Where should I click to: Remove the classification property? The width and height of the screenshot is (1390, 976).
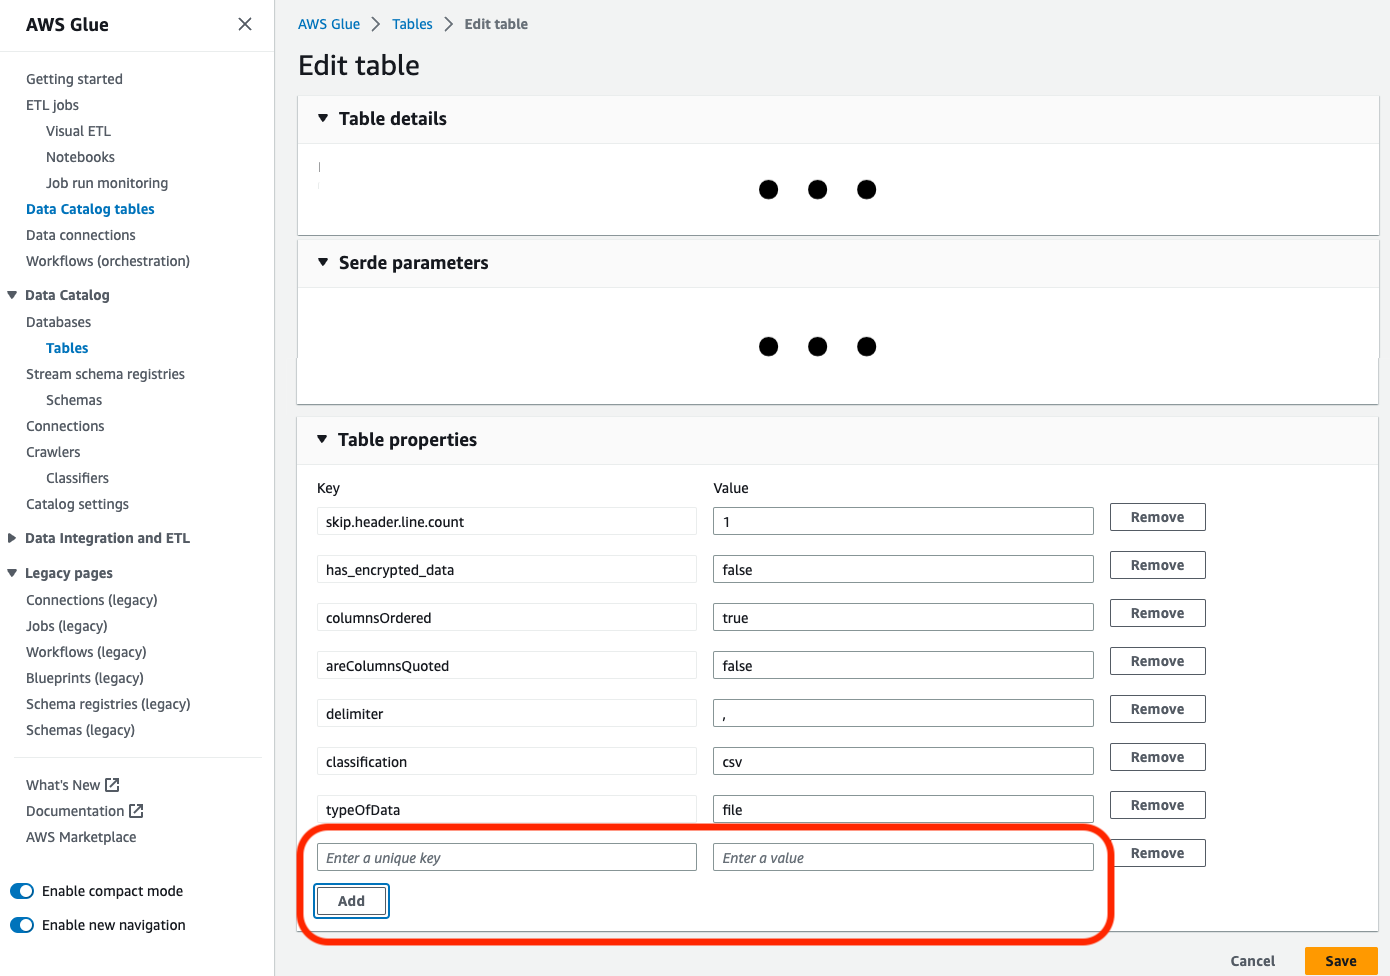(1157, 756)
